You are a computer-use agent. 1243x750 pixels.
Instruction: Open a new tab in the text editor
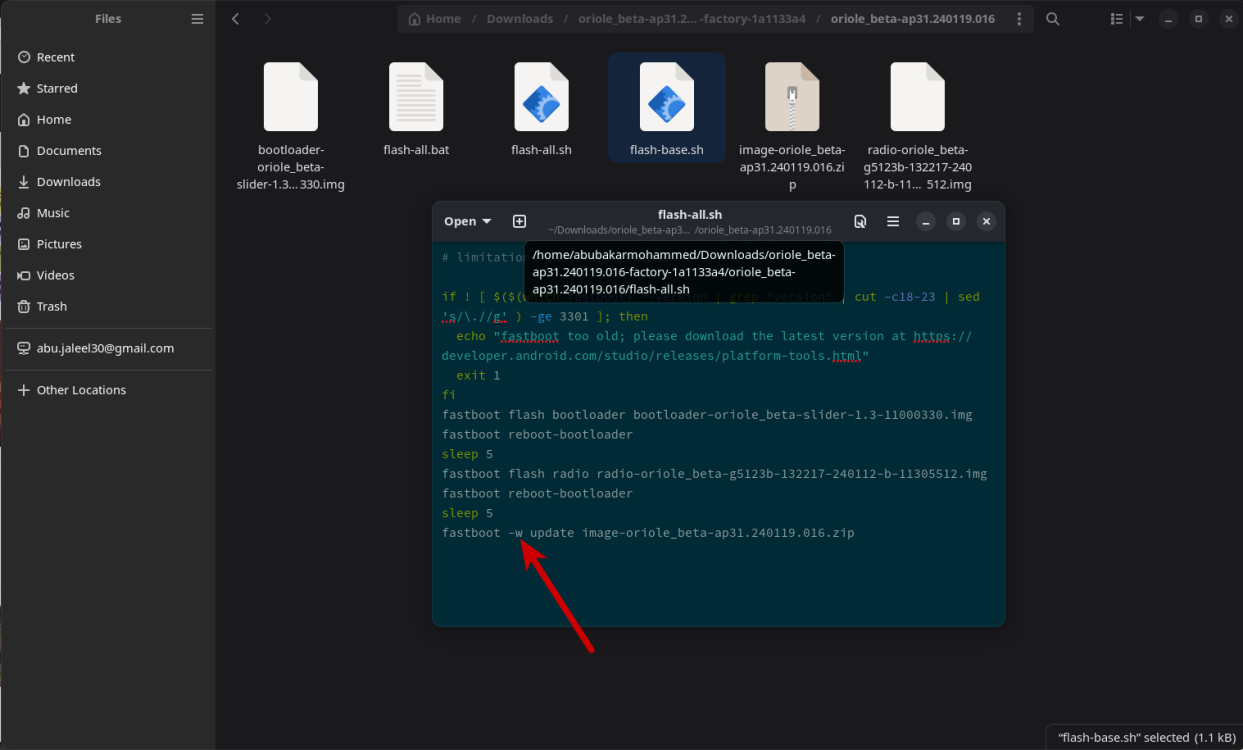[x=519, y=221]
